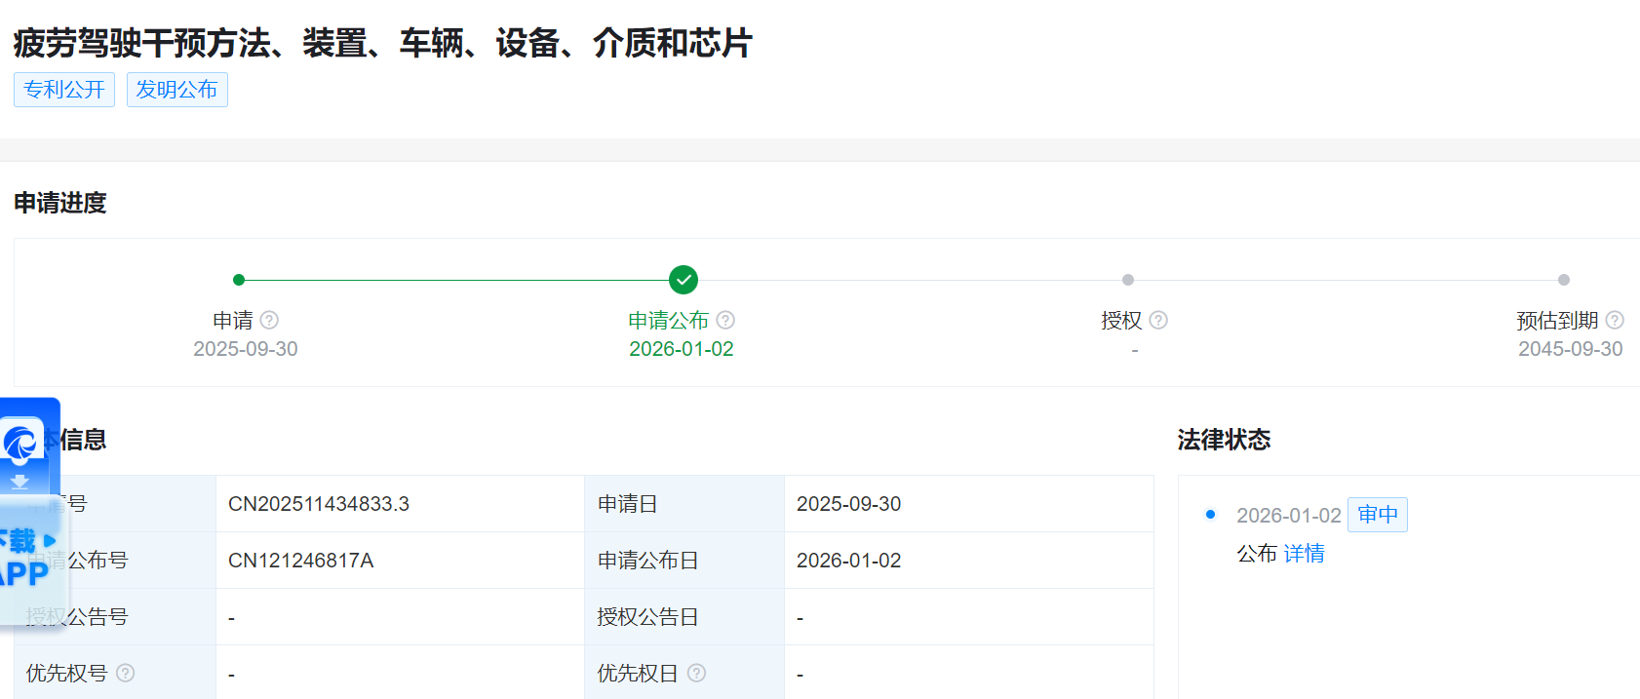Click help icon next to 申请 step
The width and height of the screenshot is (1640, 699).
click(x=269, y=320)
